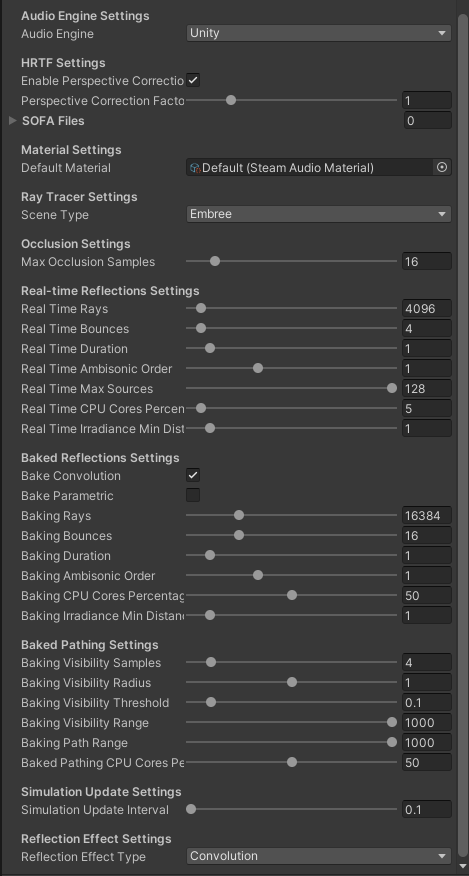Edit Real Time Rays value 4096

point(427,308)
